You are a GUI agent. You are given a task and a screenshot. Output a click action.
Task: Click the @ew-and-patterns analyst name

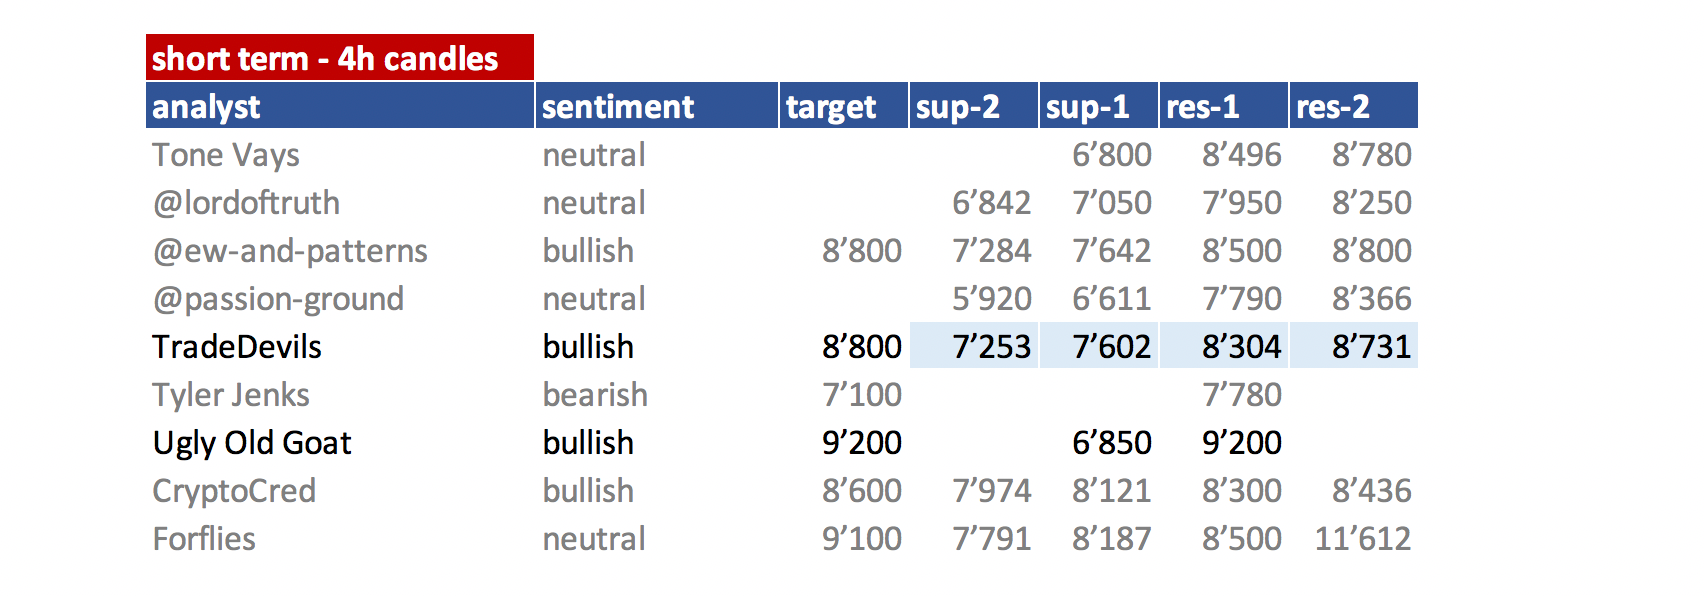[290, 251]
